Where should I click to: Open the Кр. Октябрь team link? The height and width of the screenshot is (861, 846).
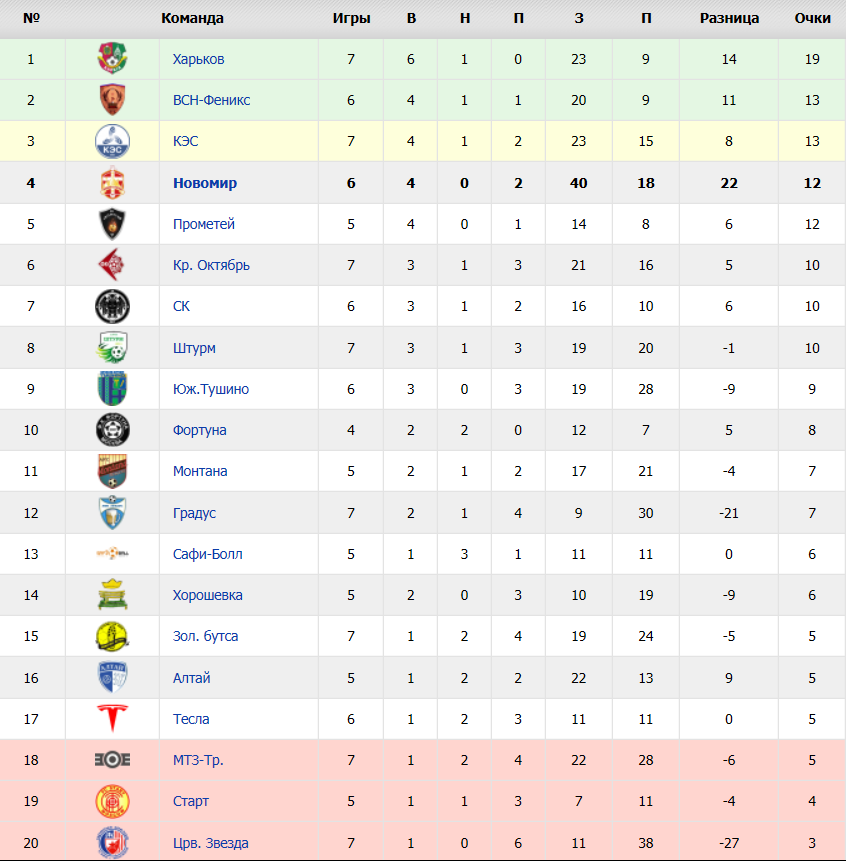[x=211, y=265]
